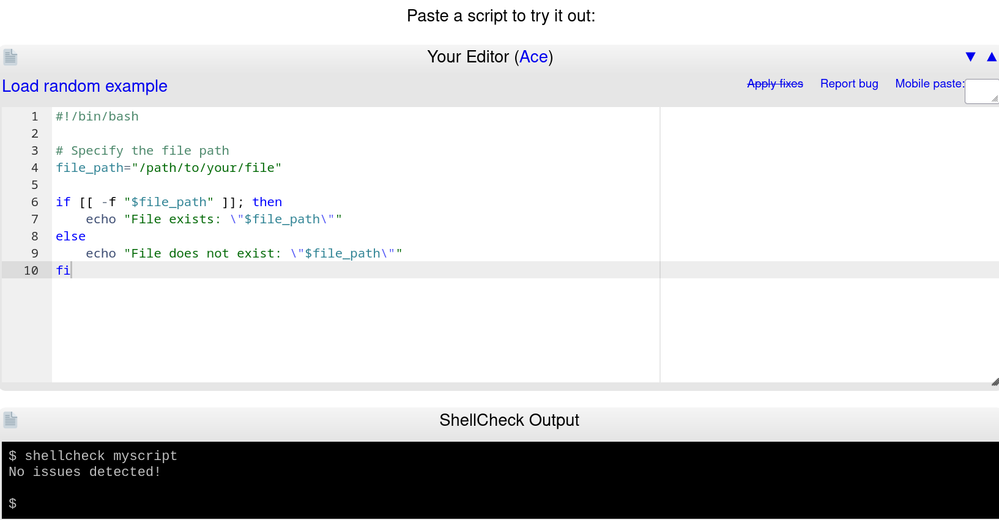This screenshot has height=520, width=999.
Task: Load a random example script
Action: pos(85,86)
